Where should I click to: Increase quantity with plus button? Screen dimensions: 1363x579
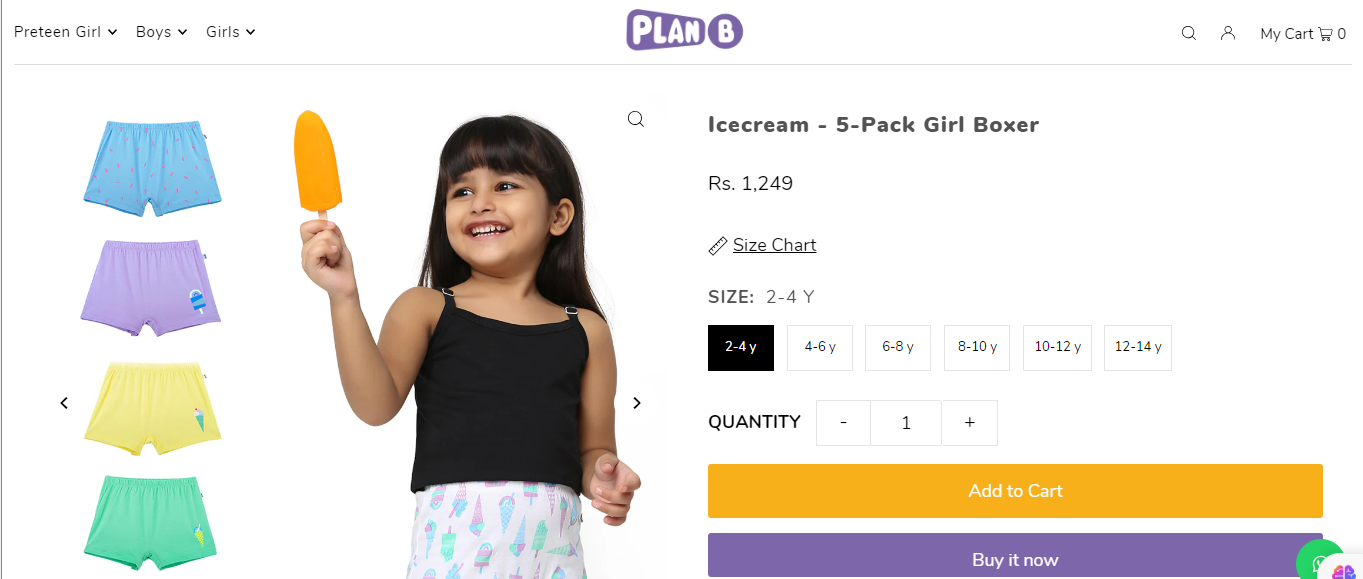coord(969,423)
